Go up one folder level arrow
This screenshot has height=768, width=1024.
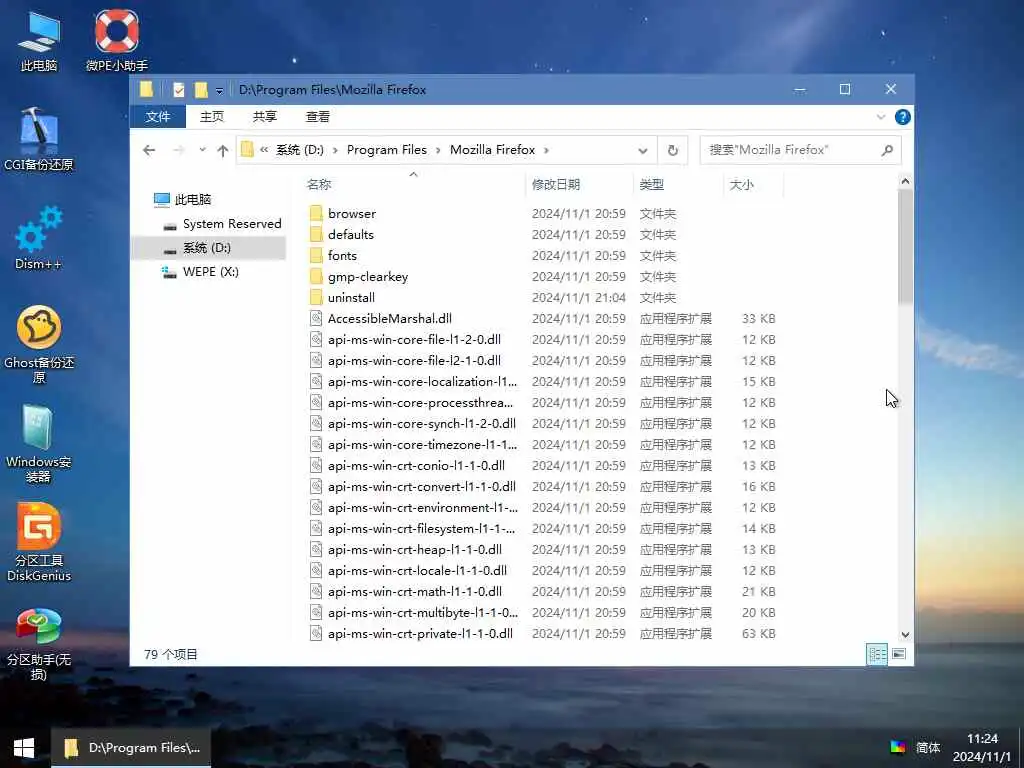coord(223,150)
